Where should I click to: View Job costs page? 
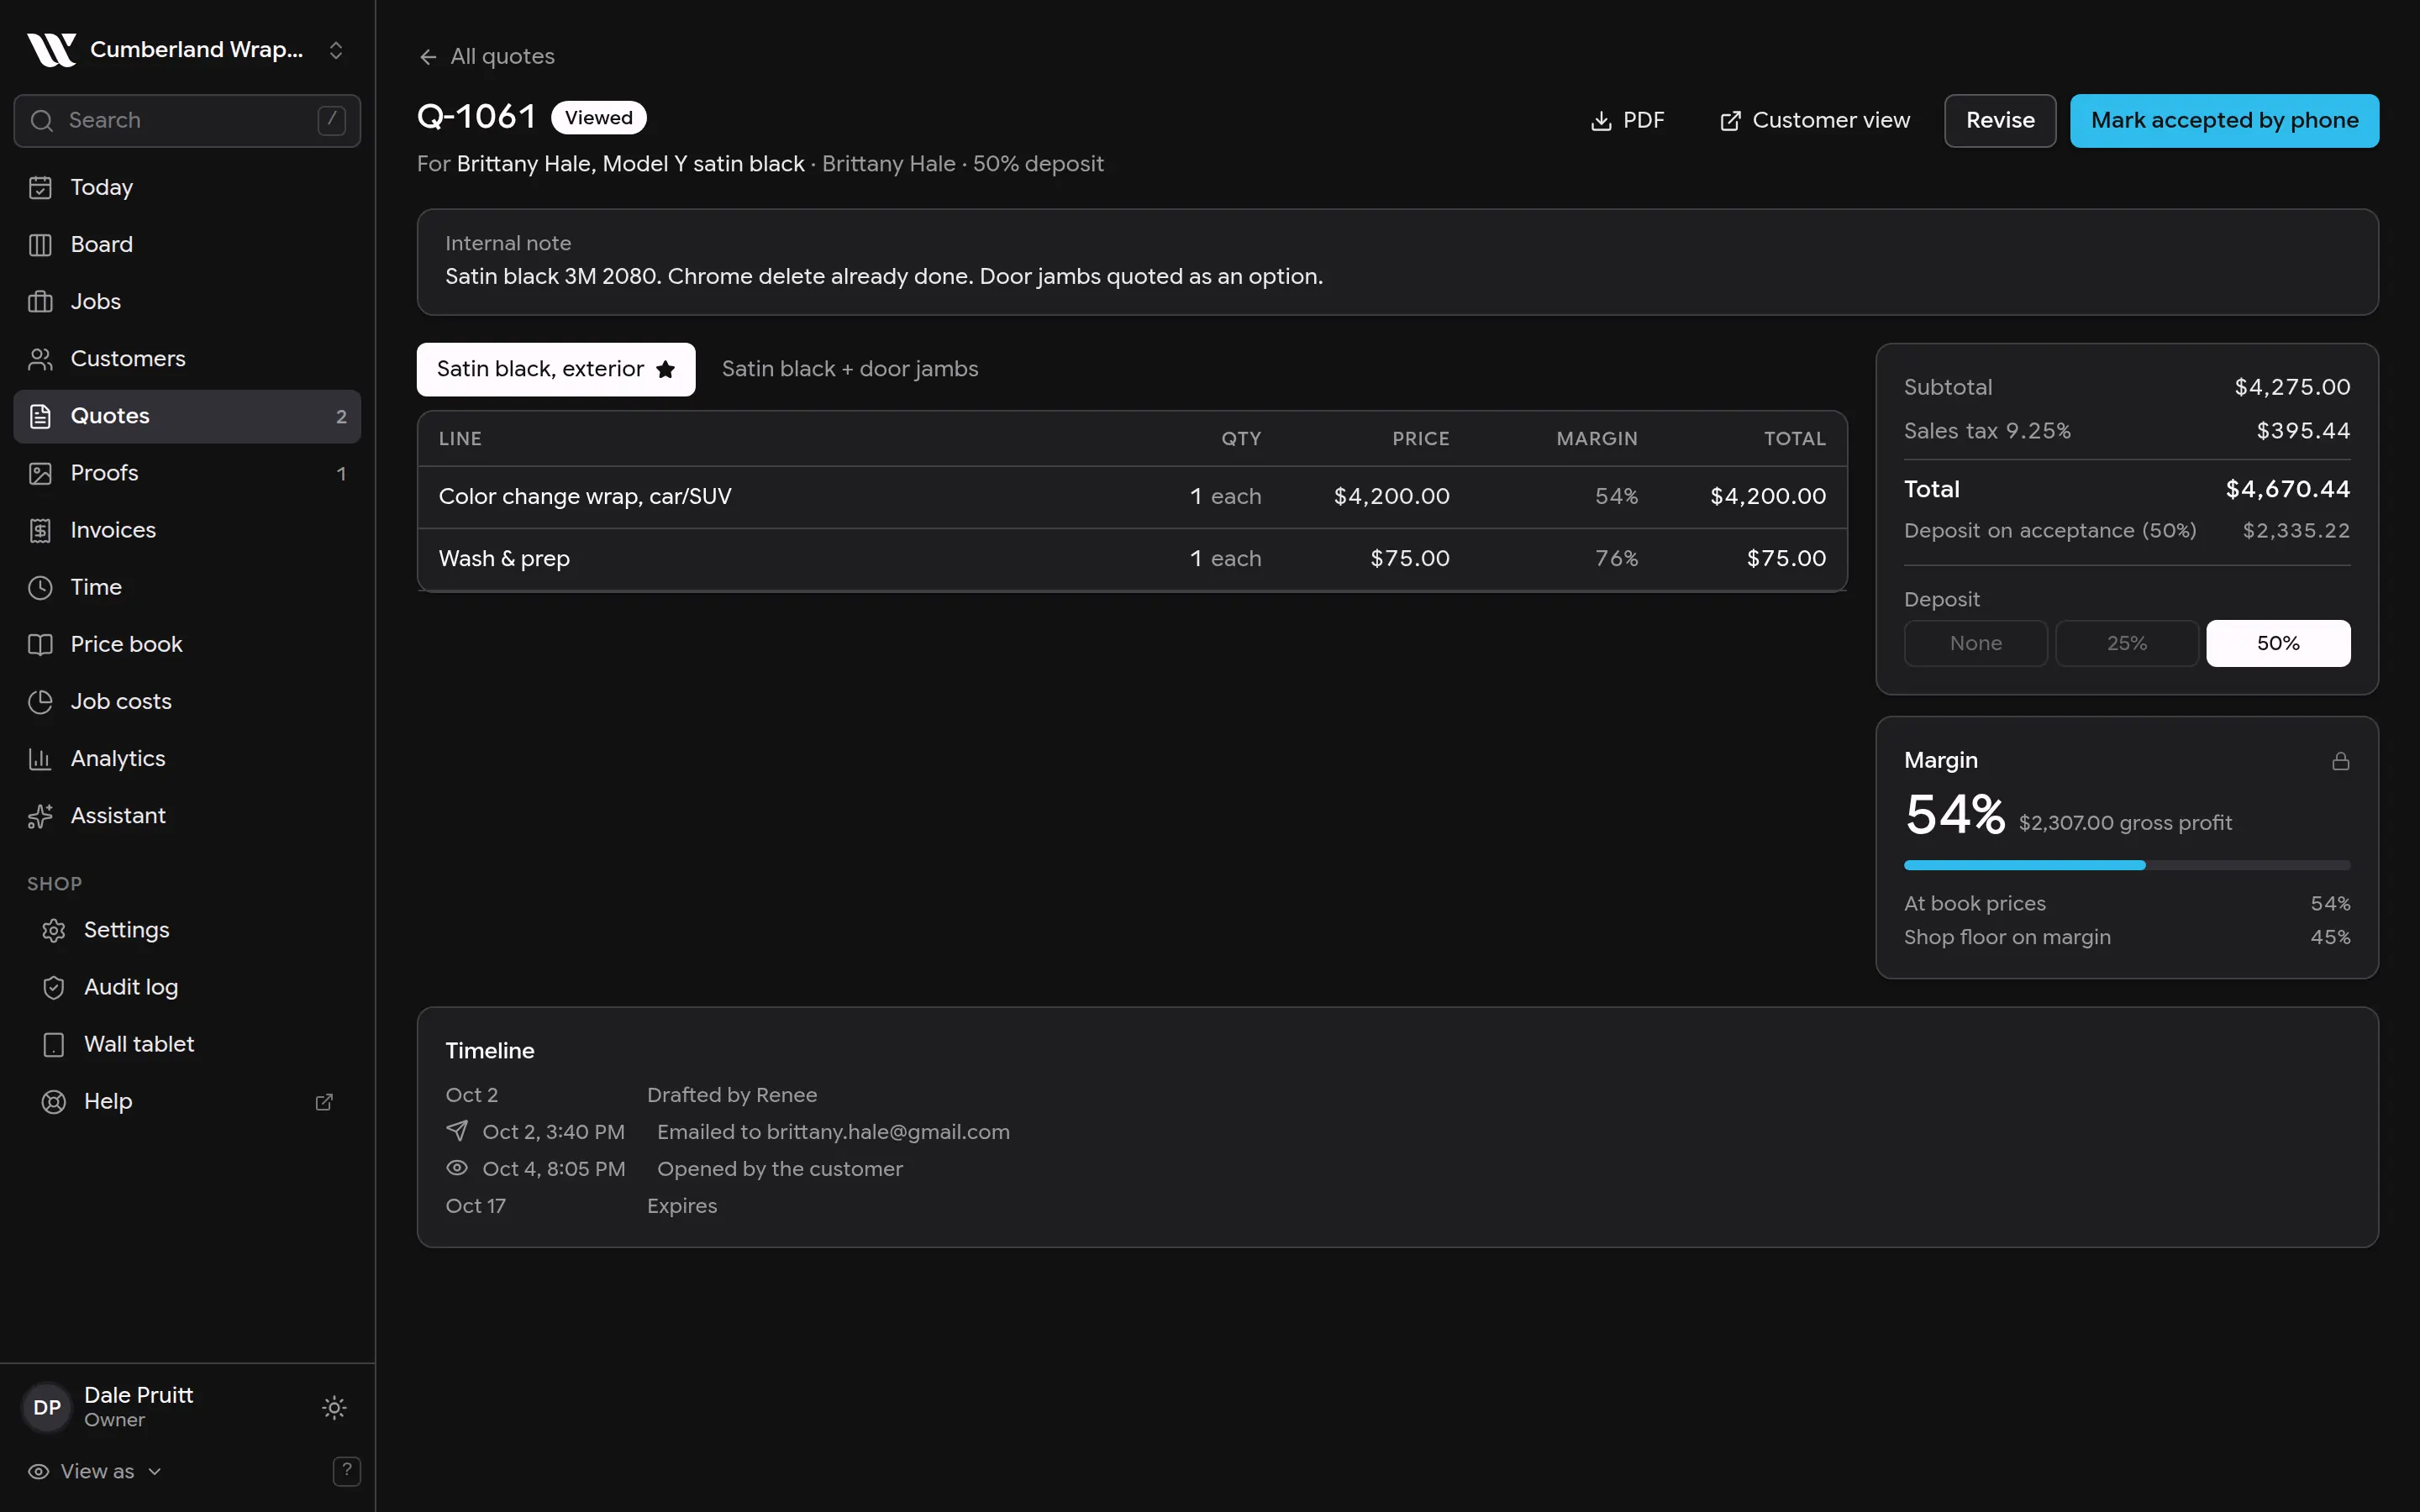pyautogui.click(x=187, y=701)
